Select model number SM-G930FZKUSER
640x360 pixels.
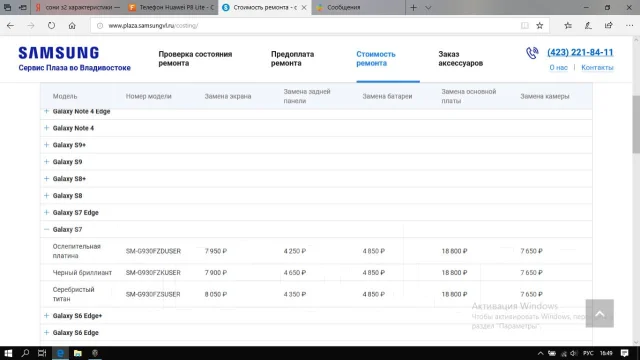coord(153,273)
